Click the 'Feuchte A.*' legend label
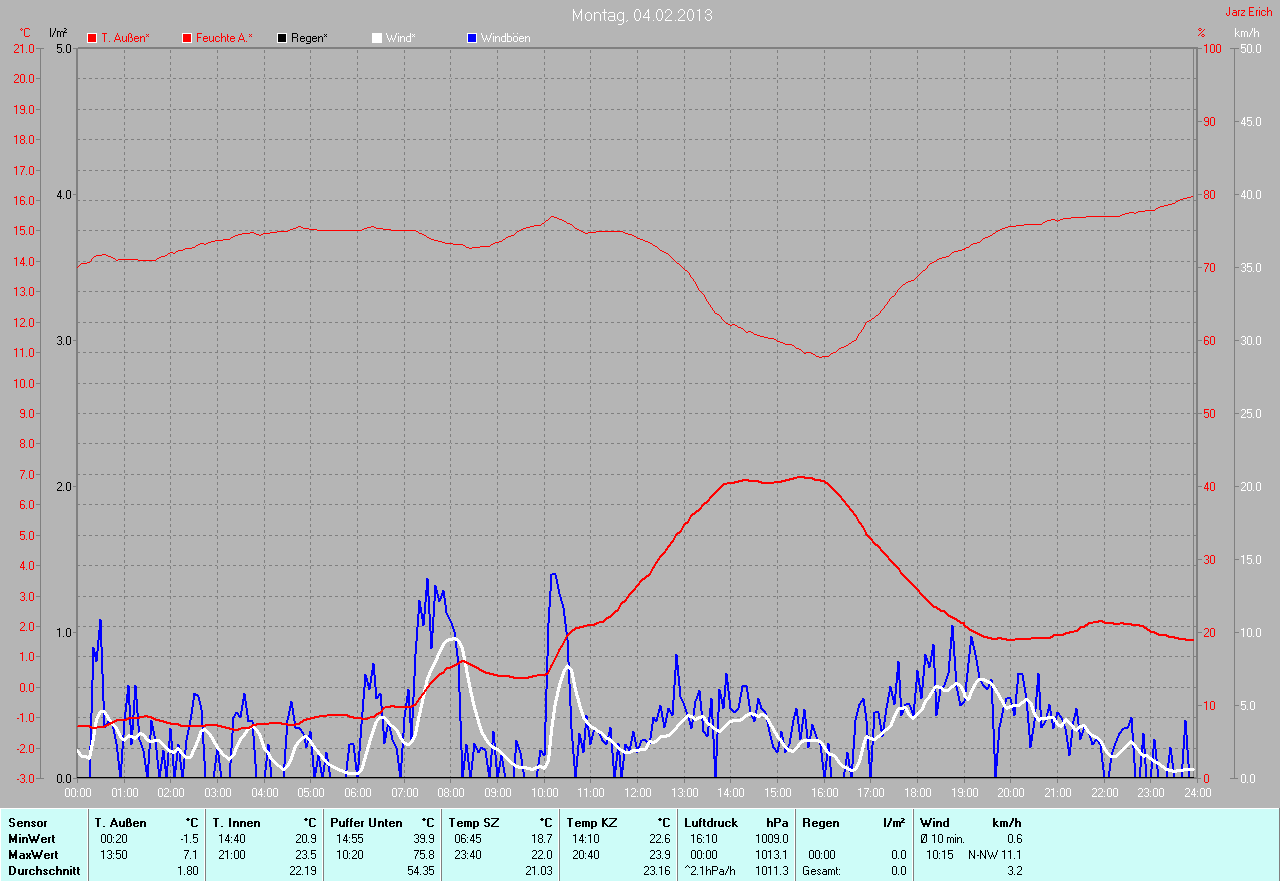 224,38
